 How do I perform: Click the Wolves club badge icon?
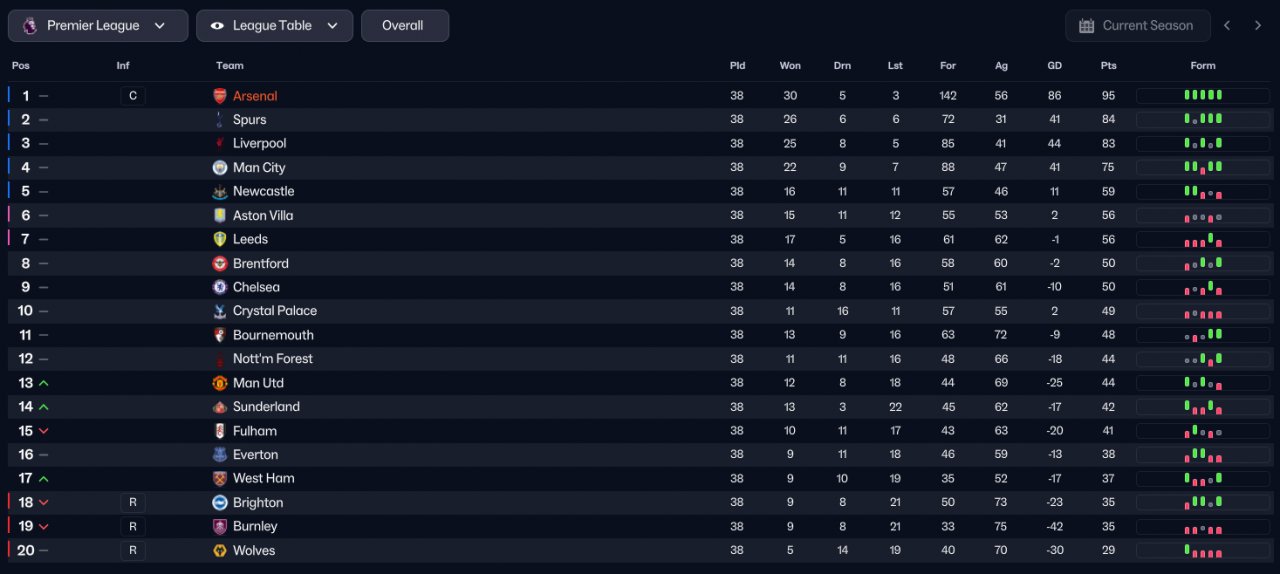(220, 551)
